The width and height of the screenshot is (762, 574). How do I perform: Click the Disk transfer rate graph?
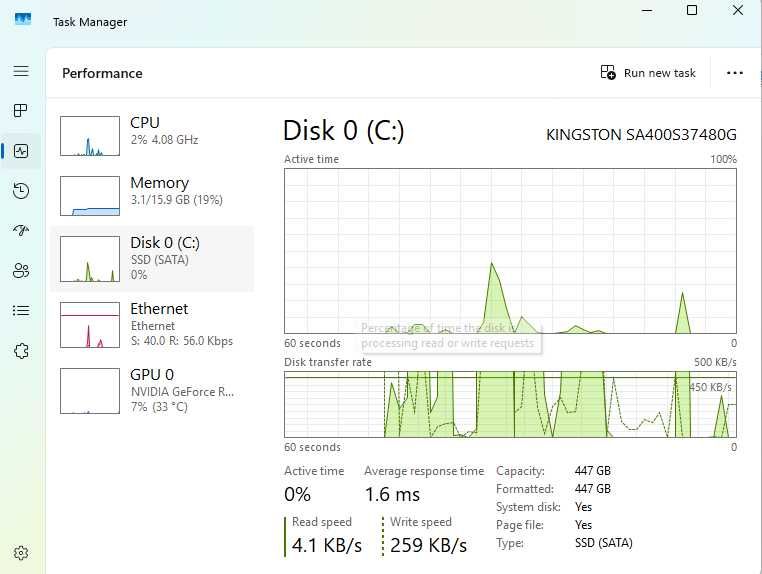pyautogui.click(x=510, y=404)
